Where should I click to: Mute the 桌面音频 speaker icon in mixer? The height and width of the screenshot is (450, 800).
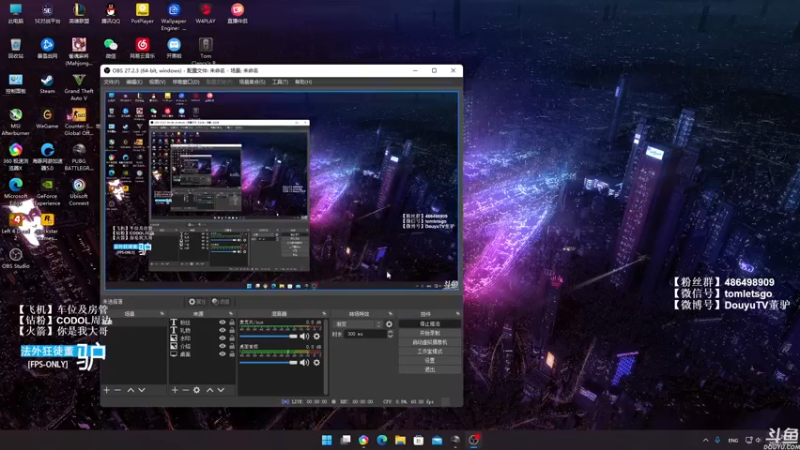[x=305, y=362]
